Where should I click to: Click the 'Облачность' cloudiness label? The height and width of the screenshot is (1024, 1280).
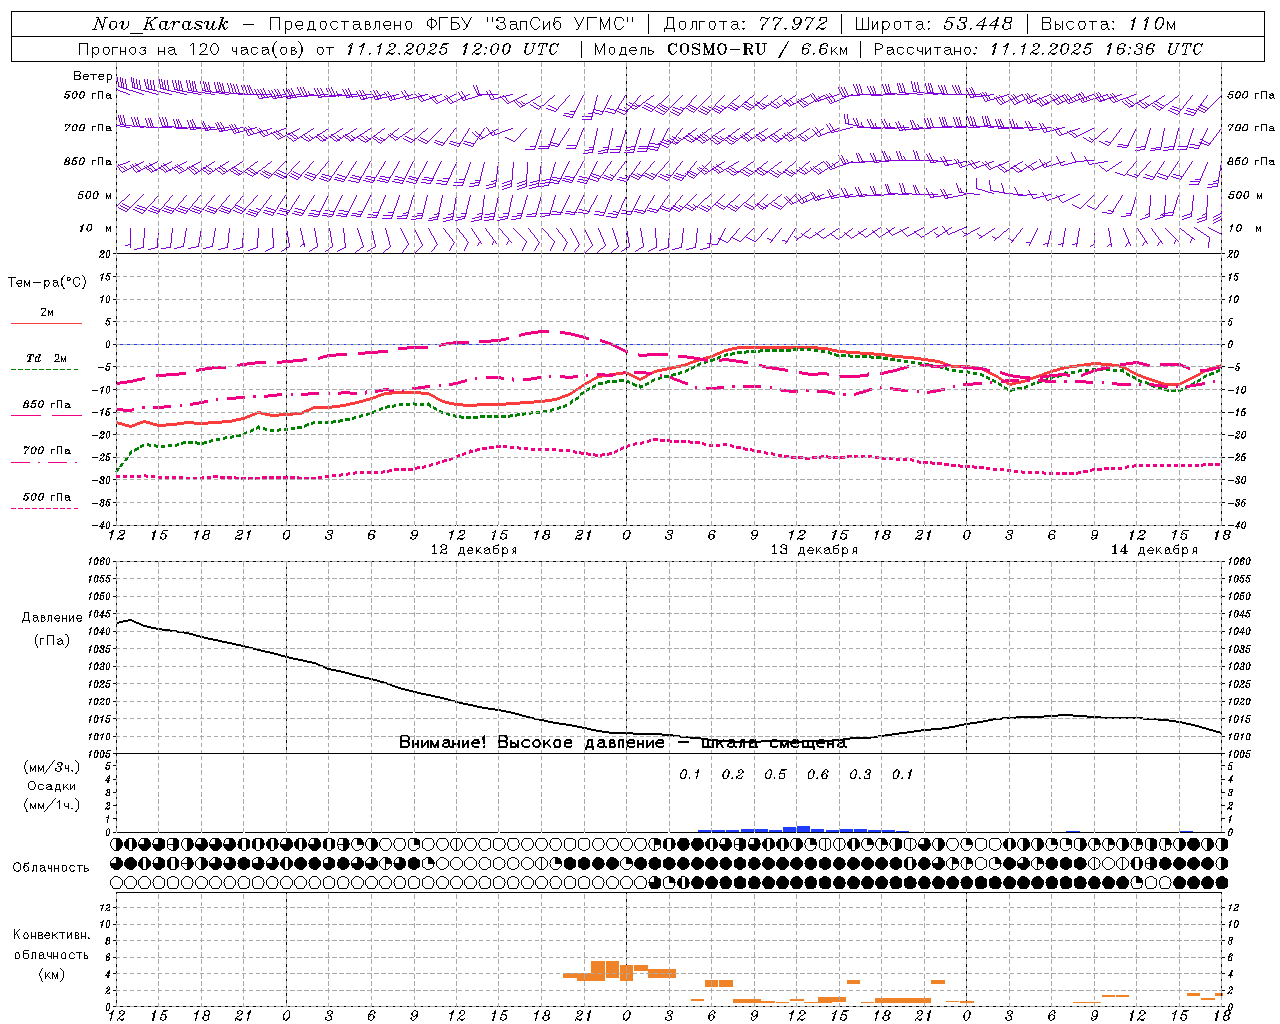[x=51, y=867]
